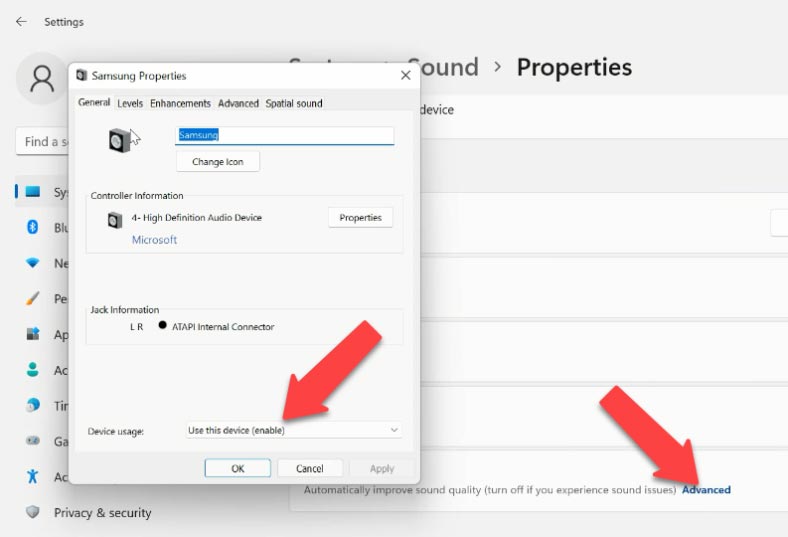The height and width of the screenshot is (537, 788).
Task: Switch to the General tab
Action: (94, 102)
